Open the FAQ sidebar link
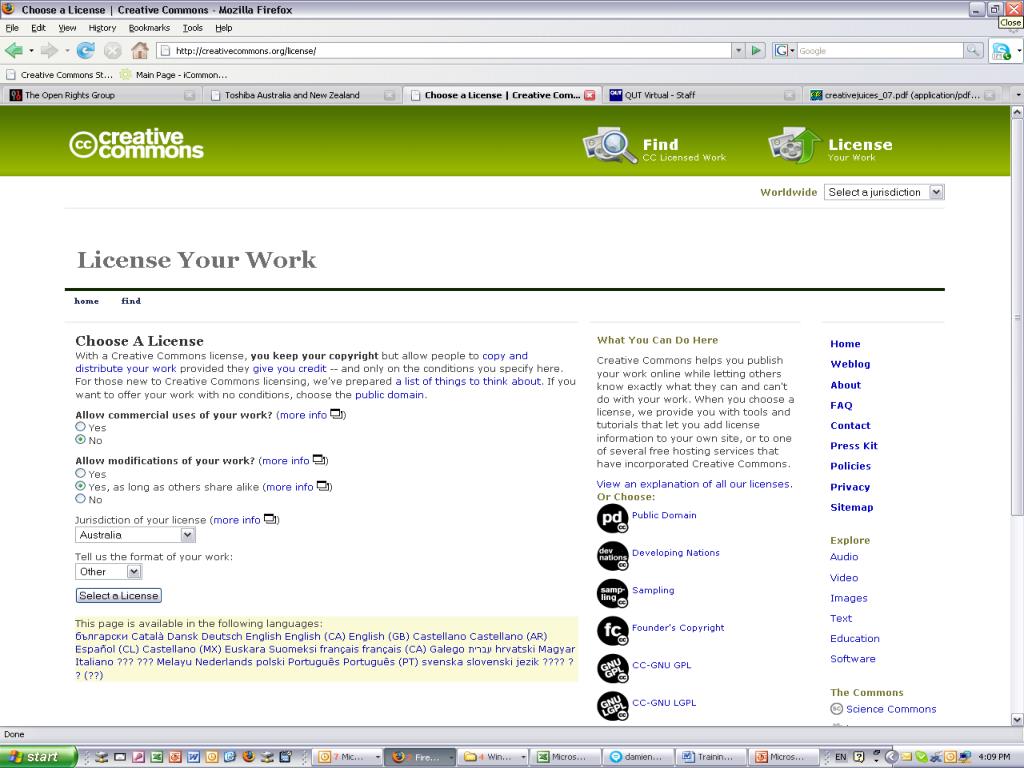The image size is (1024, 768). [x=841, y=405]
